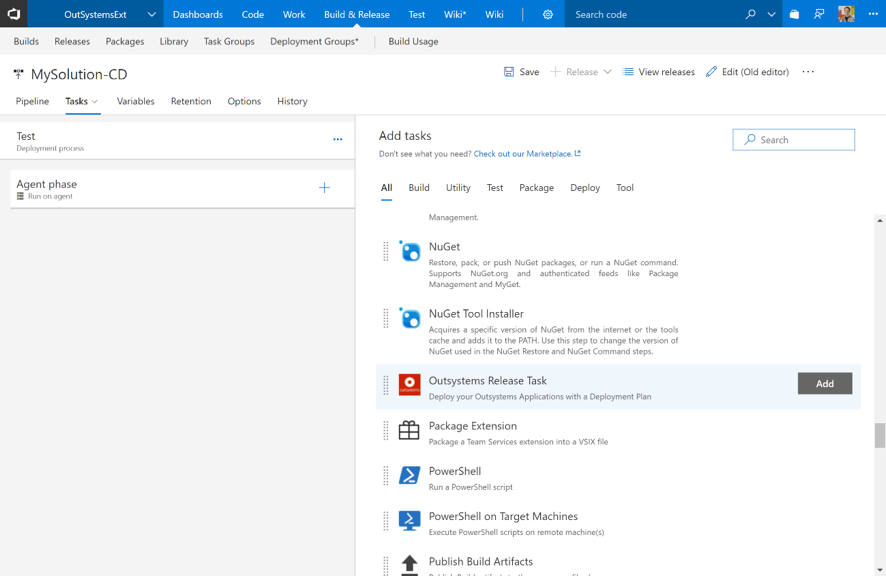Click the Release button
The image size is (886, 576).
tap(574, 72)
